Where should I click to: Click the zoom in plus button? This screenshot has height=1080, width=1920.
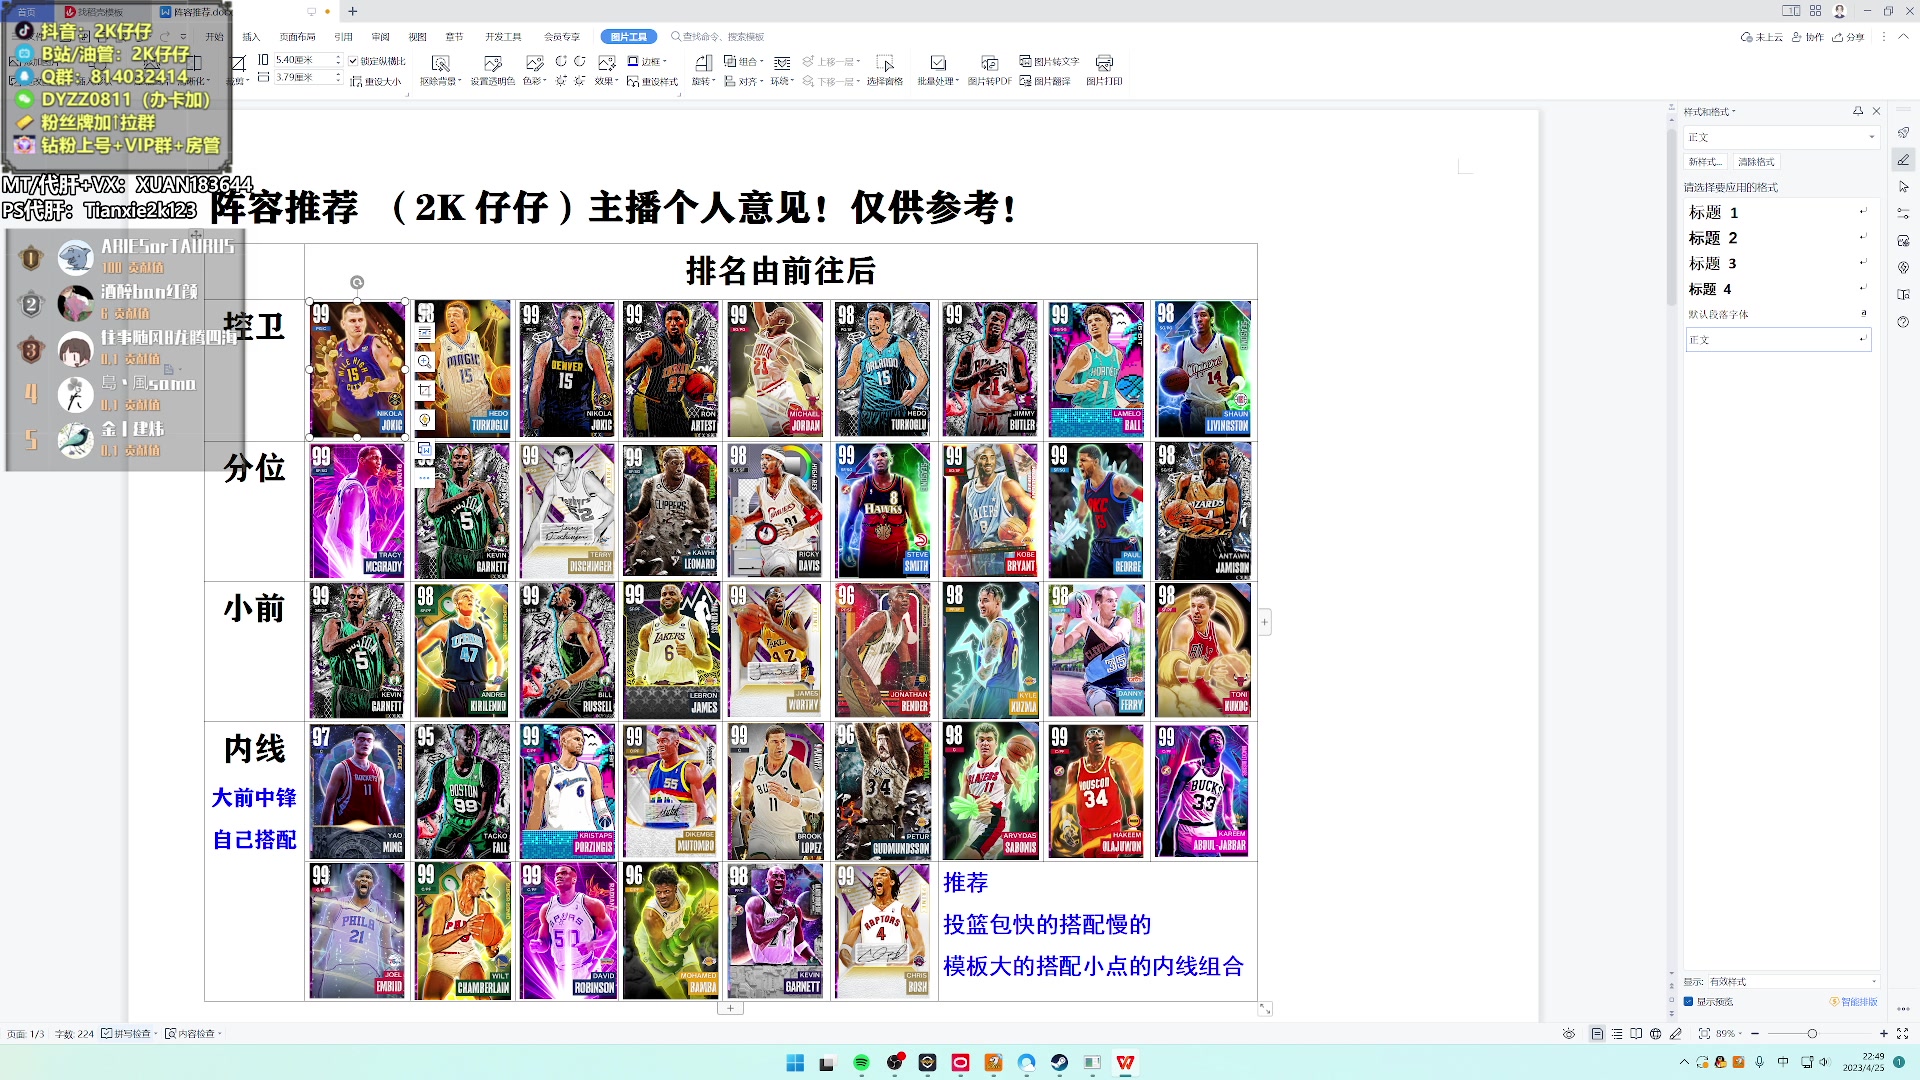point(1884,1033)
